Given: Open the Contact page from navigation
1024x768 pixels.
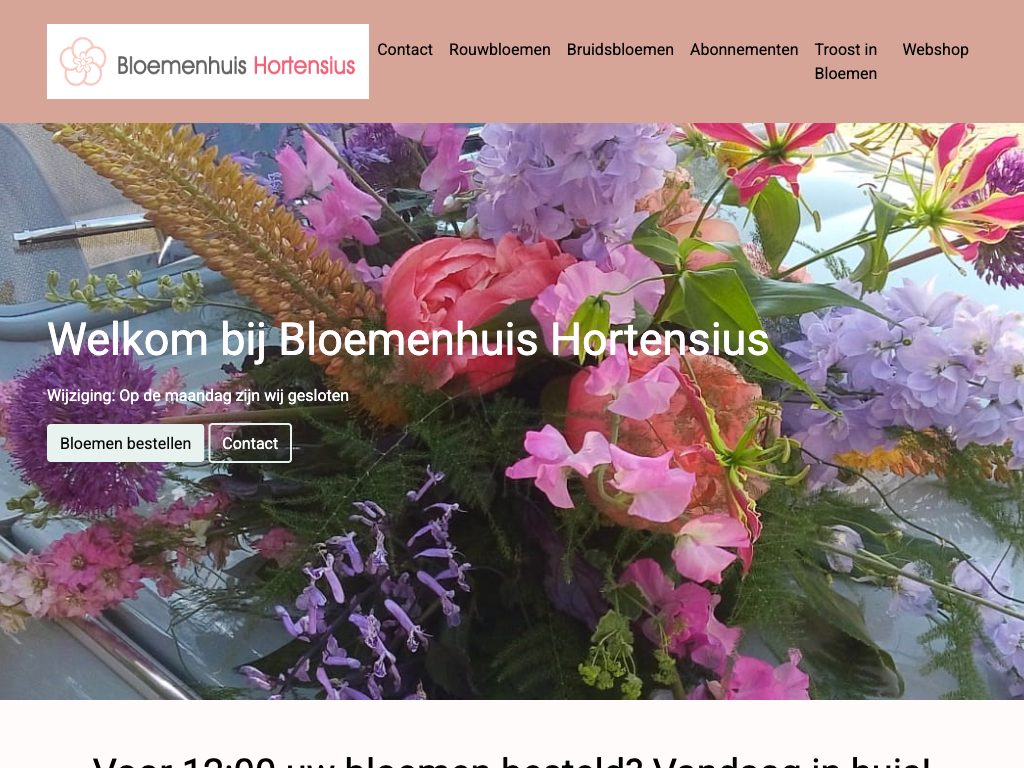Looking at the screenshot, I should point(405,50).
